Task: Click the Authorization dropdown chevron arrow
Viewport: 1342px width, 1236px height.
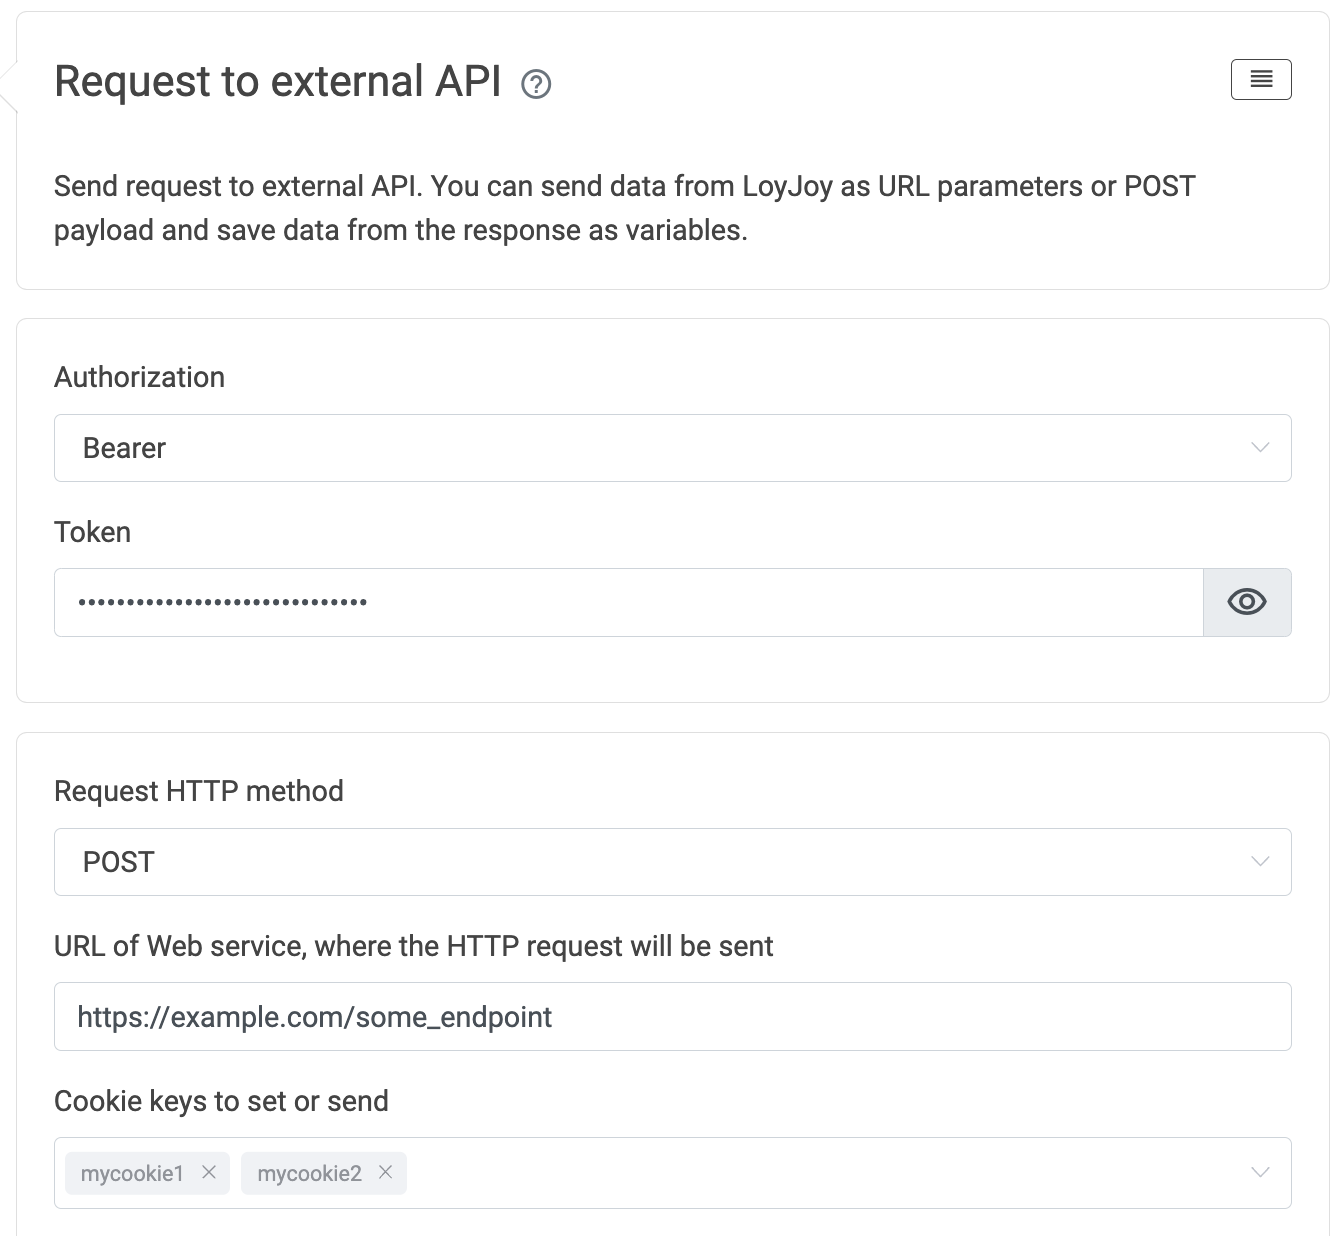Action: click(1260, 447)
